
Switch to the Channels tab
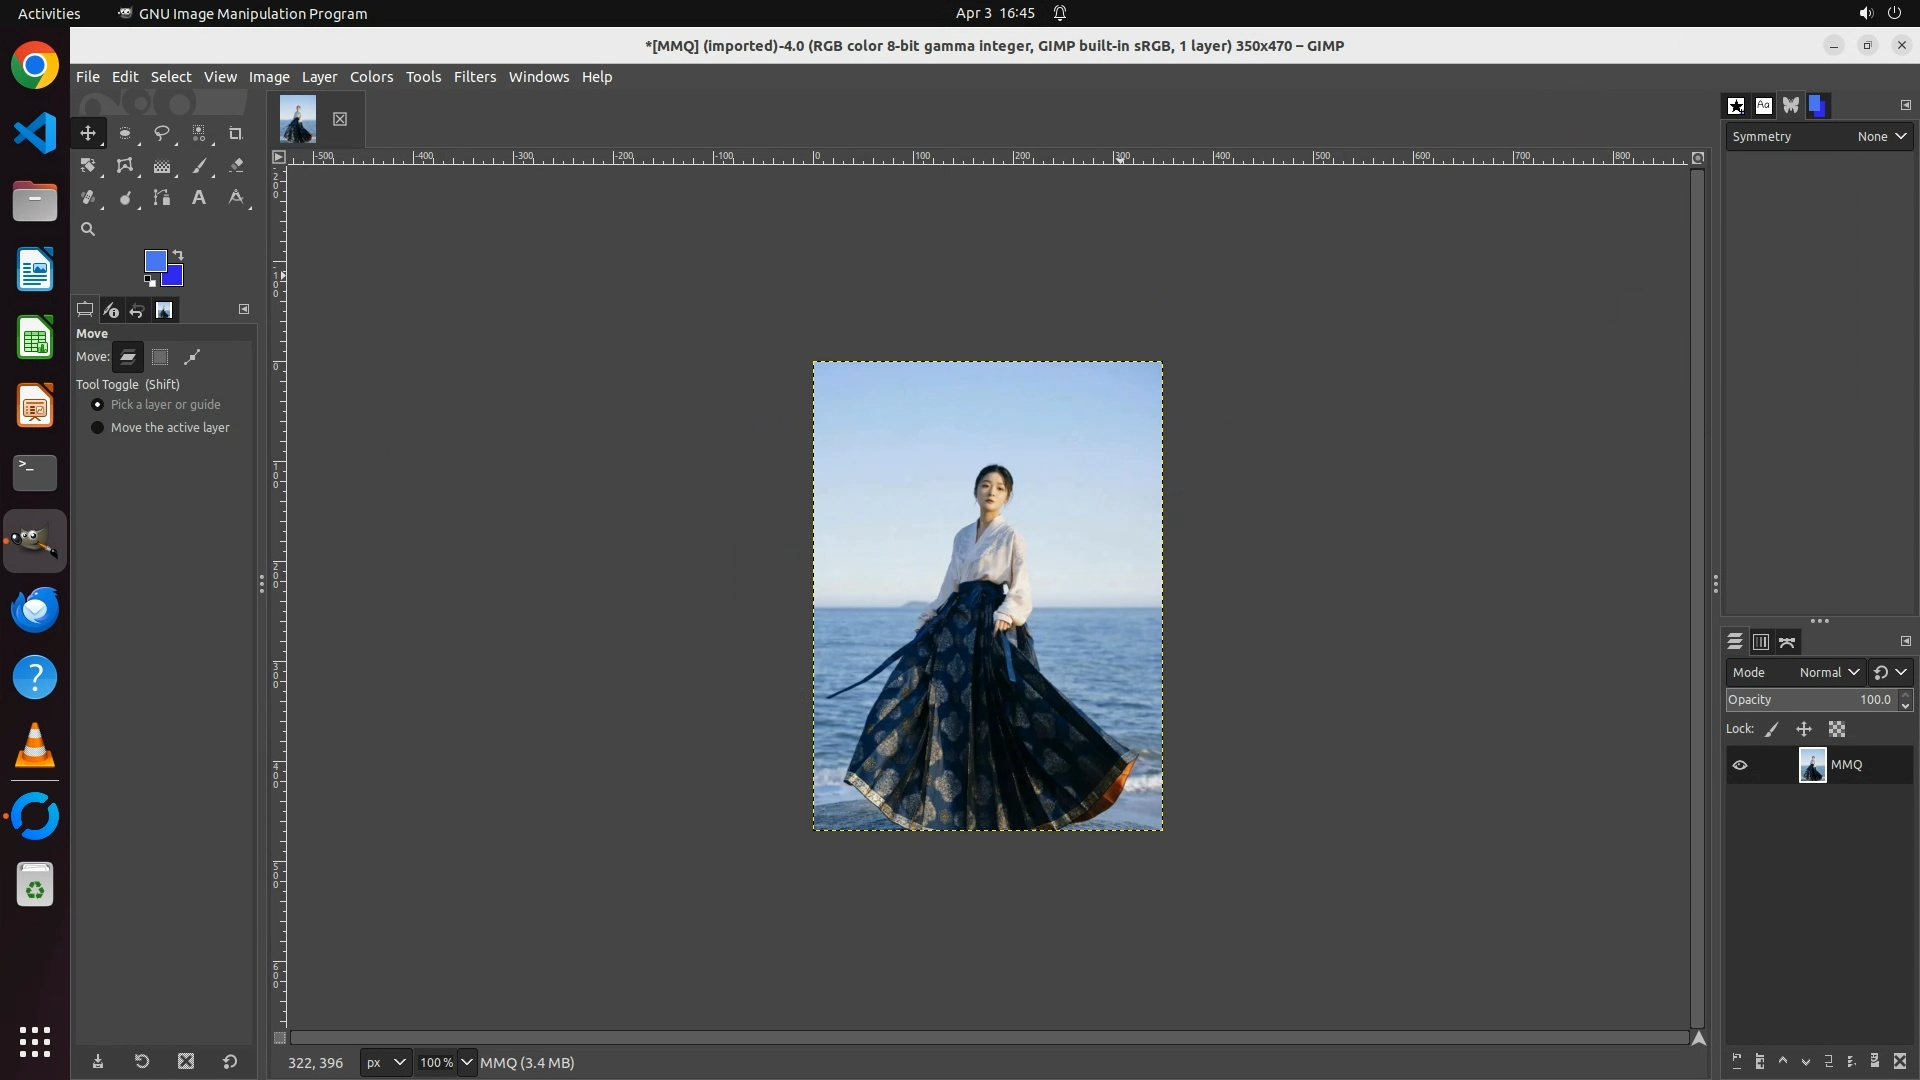point(1761,643)
